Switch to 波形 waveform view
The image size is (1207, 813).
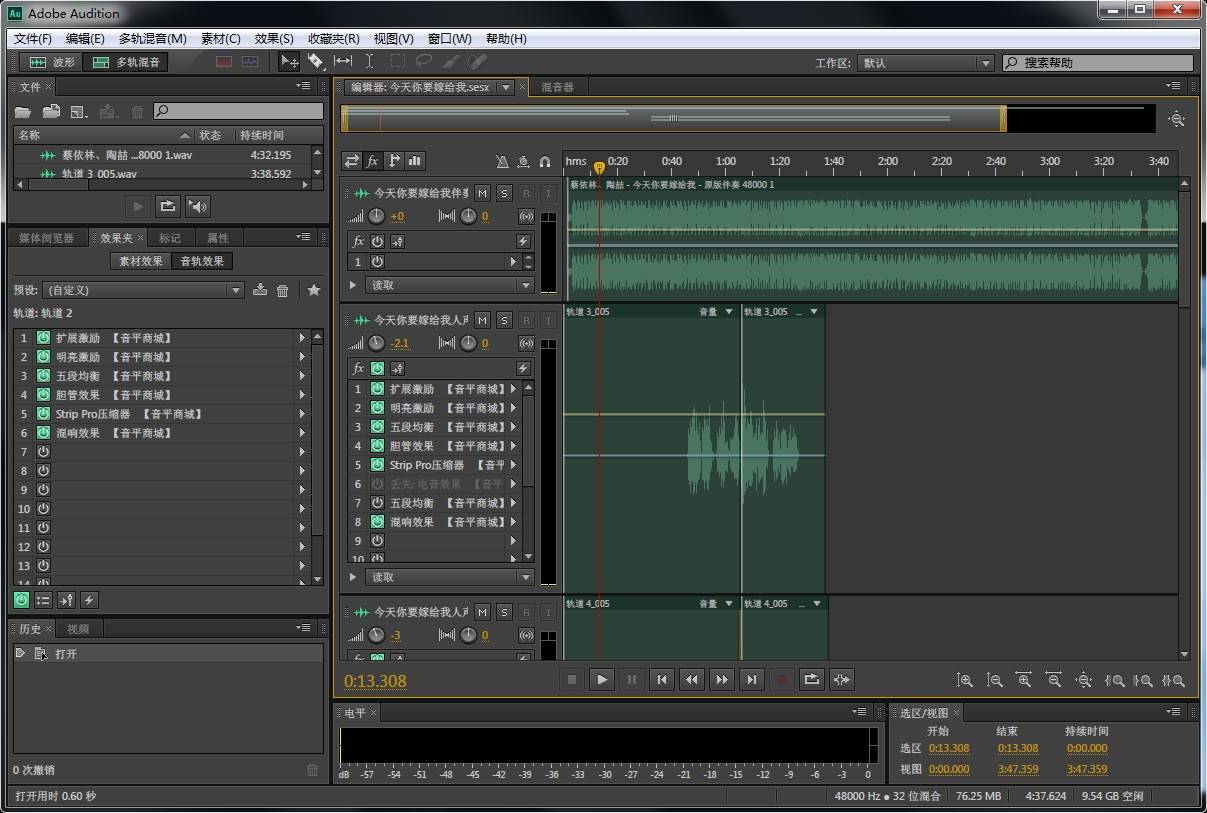(53, 62)
